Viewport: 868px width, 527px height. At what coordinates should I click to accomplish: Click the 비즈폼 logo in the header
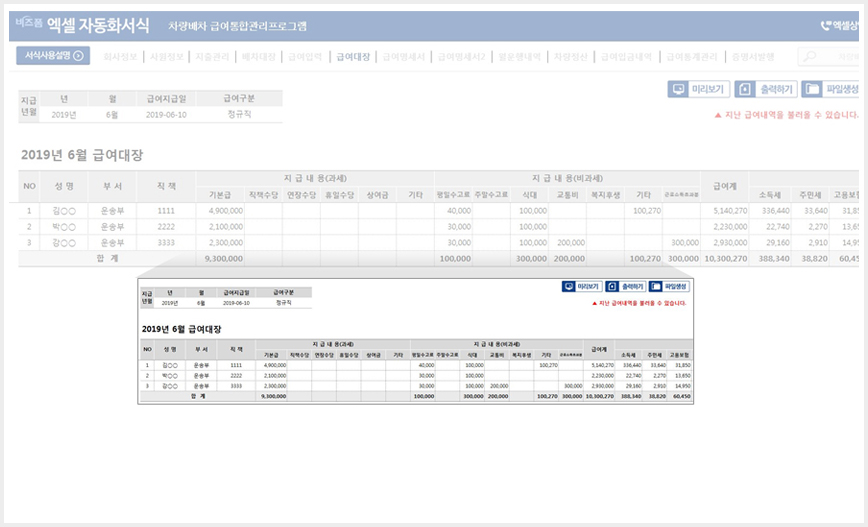tap(29, 23)
